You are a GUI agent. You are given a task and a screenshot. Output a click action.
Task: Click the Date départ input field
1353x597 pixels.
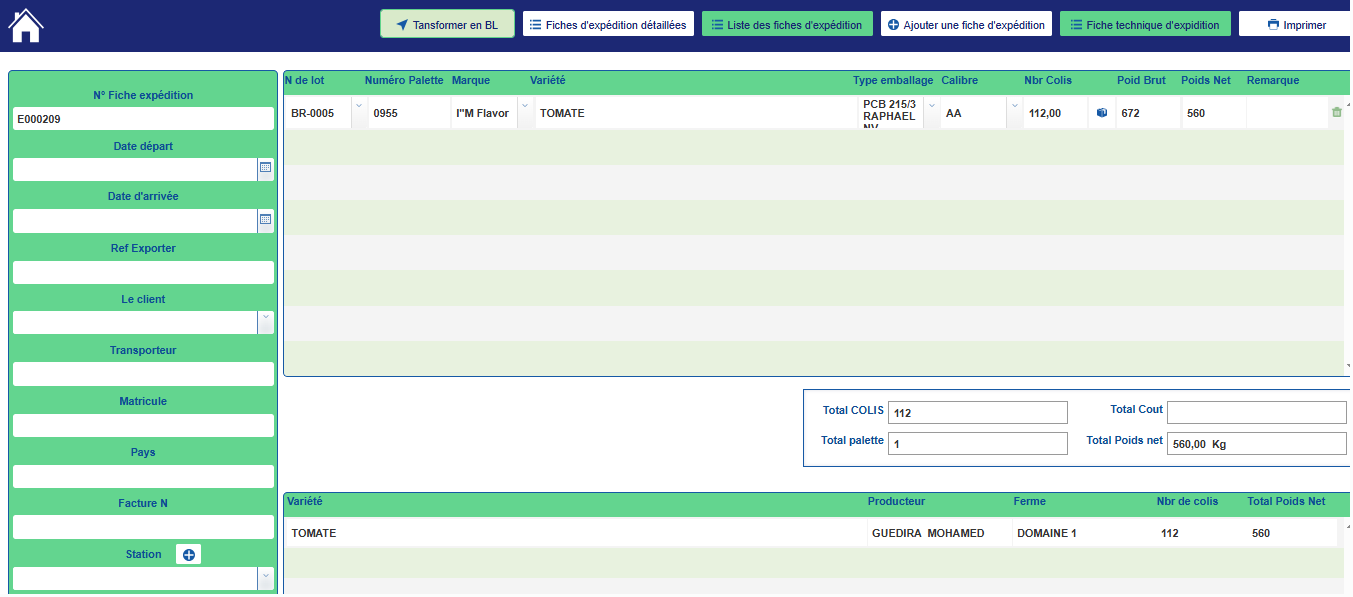pos(135,169)
